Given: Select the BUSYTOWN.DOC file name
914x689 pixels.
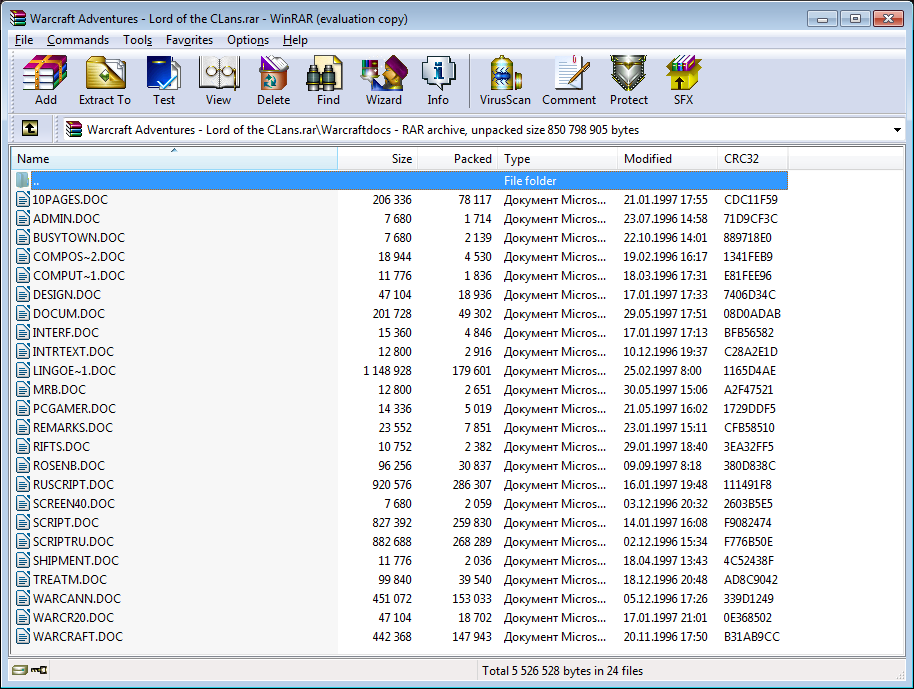Looking at the screenshot, I should tap(79, 237).
